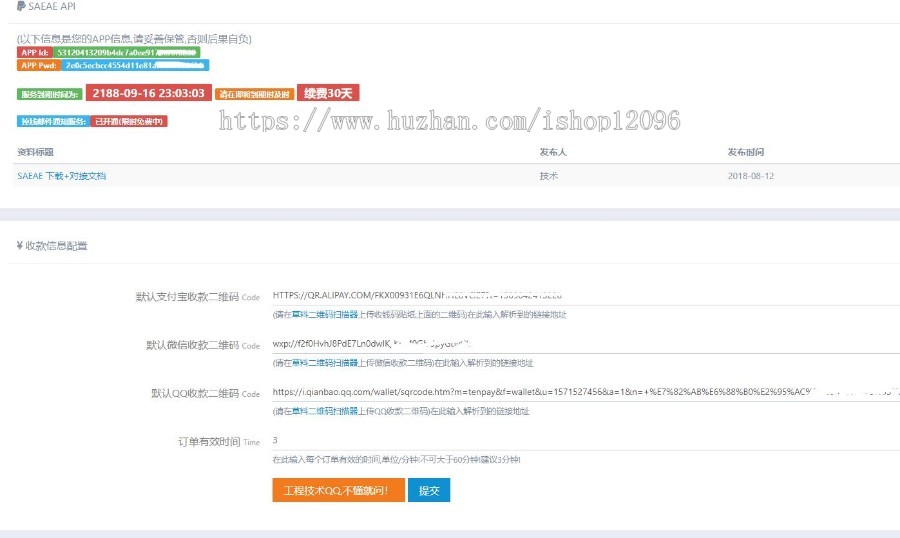900x538 pixels.
Task: Open 草料二维码扫描器 link under QQ field
Action: [x=325, y=411]
